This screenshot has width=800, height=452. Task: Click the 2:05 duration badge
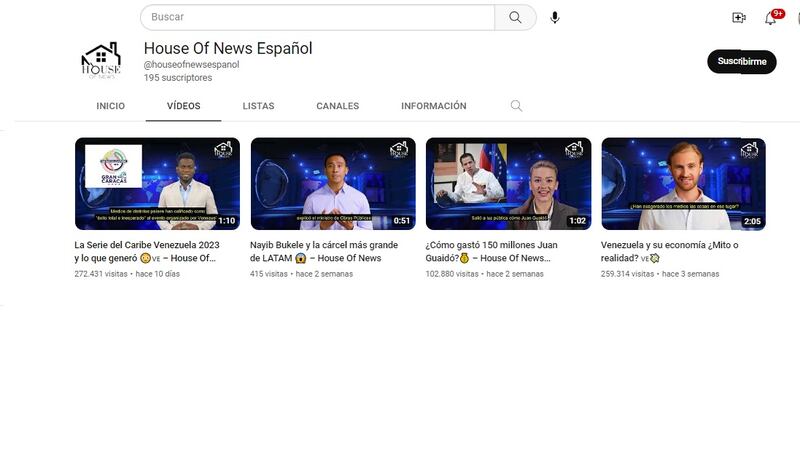(x=752, y=221)
